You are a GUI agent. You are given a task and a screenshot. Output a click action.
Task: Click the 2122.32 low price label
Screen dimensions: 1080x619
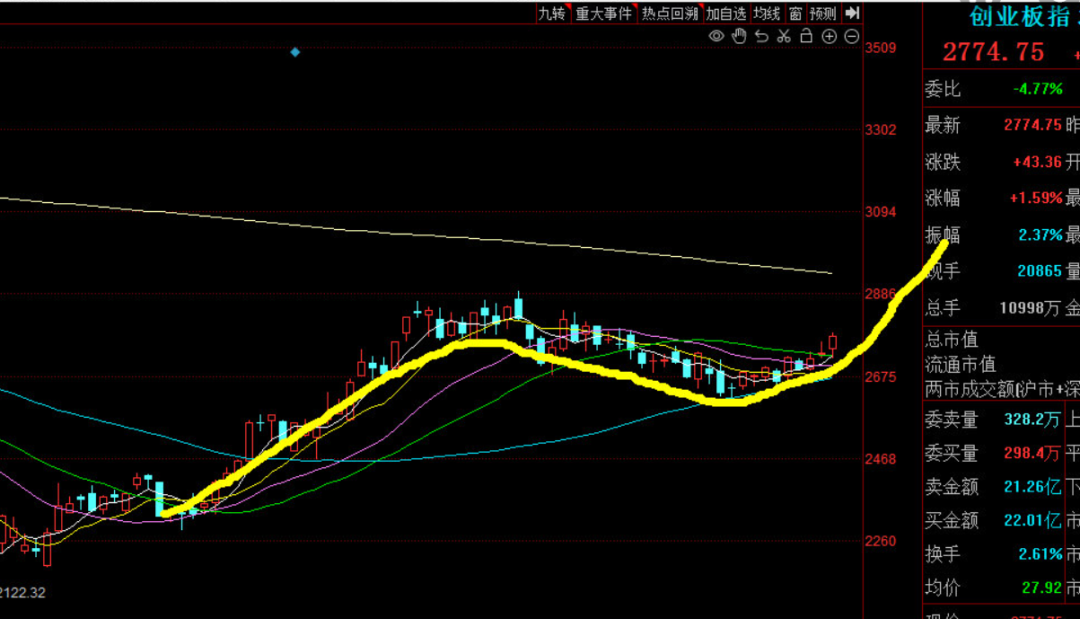tap(23, 593)
